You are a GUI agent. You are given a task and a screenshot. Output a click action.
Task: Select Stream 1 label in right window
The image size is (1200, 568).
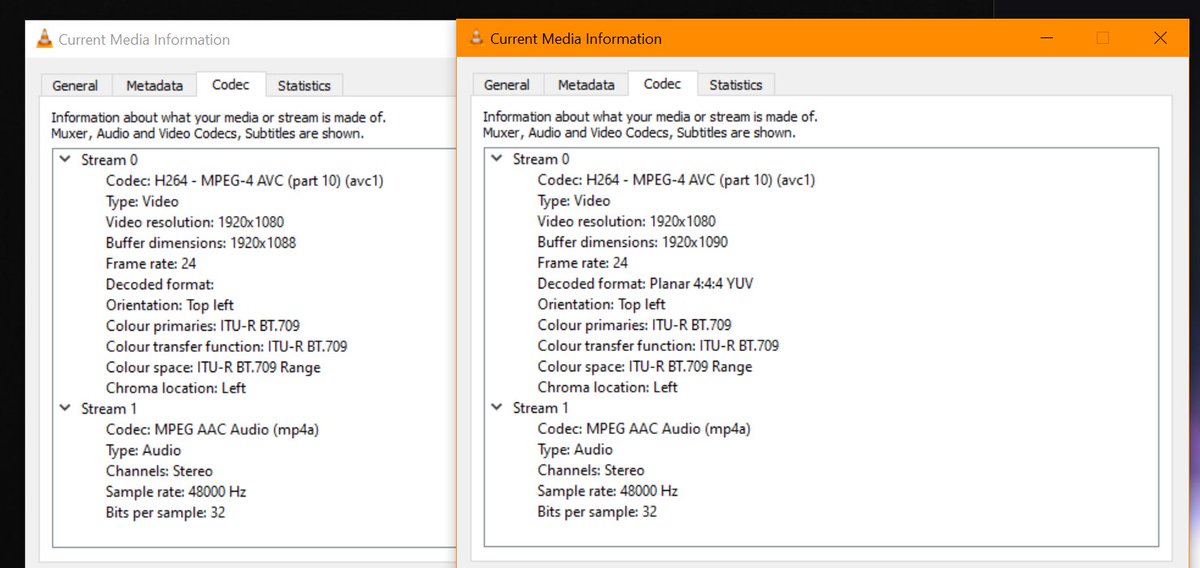541,408
